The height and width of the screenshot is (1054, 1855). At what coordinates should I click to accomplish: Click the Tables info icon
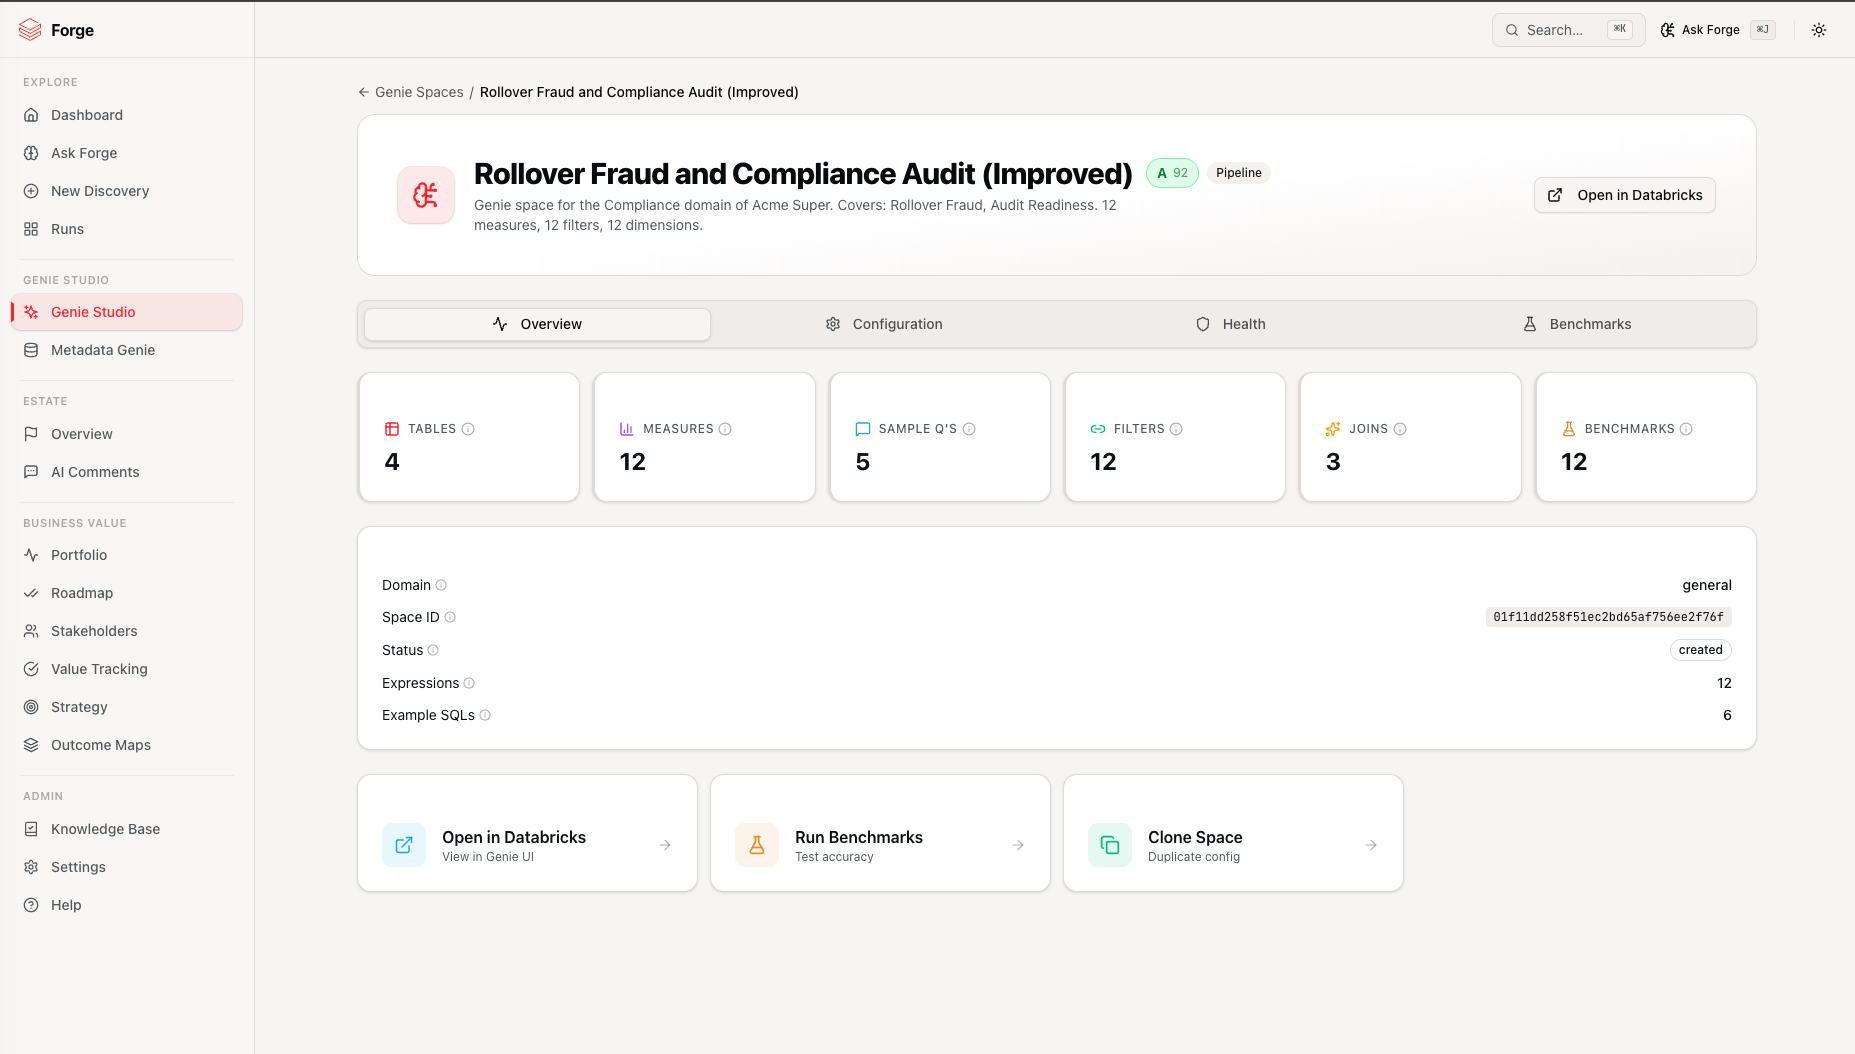point(468,429)
